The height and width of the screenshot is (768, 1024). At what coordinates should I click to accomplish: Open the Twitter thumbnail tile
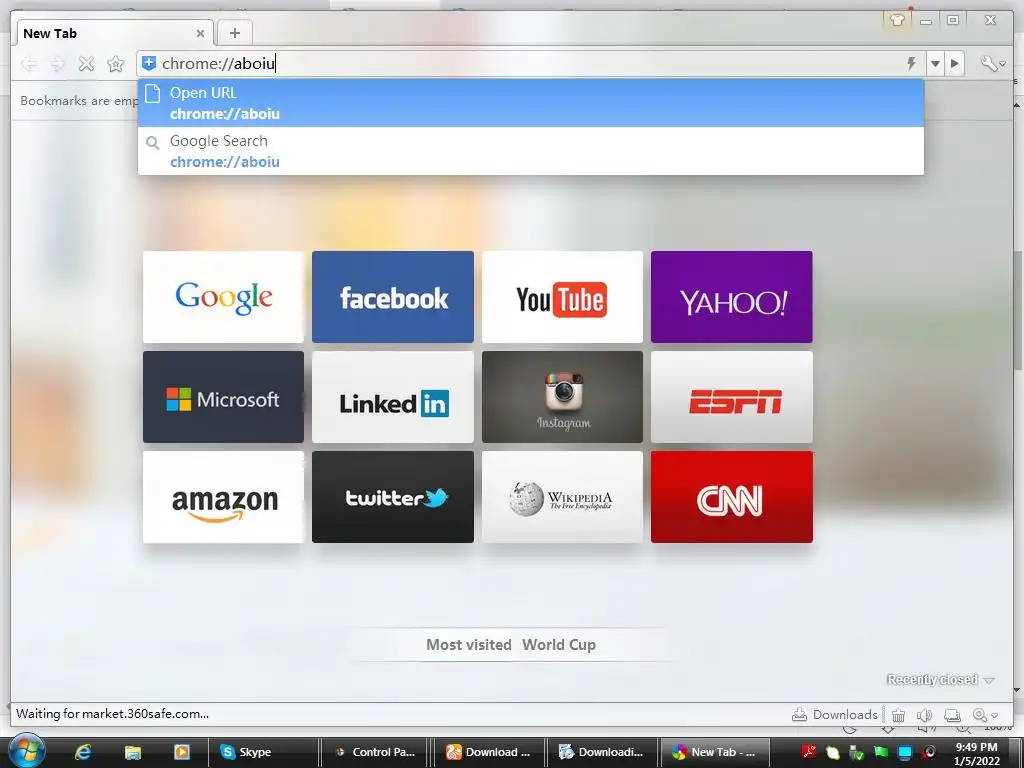coord(393,497)
